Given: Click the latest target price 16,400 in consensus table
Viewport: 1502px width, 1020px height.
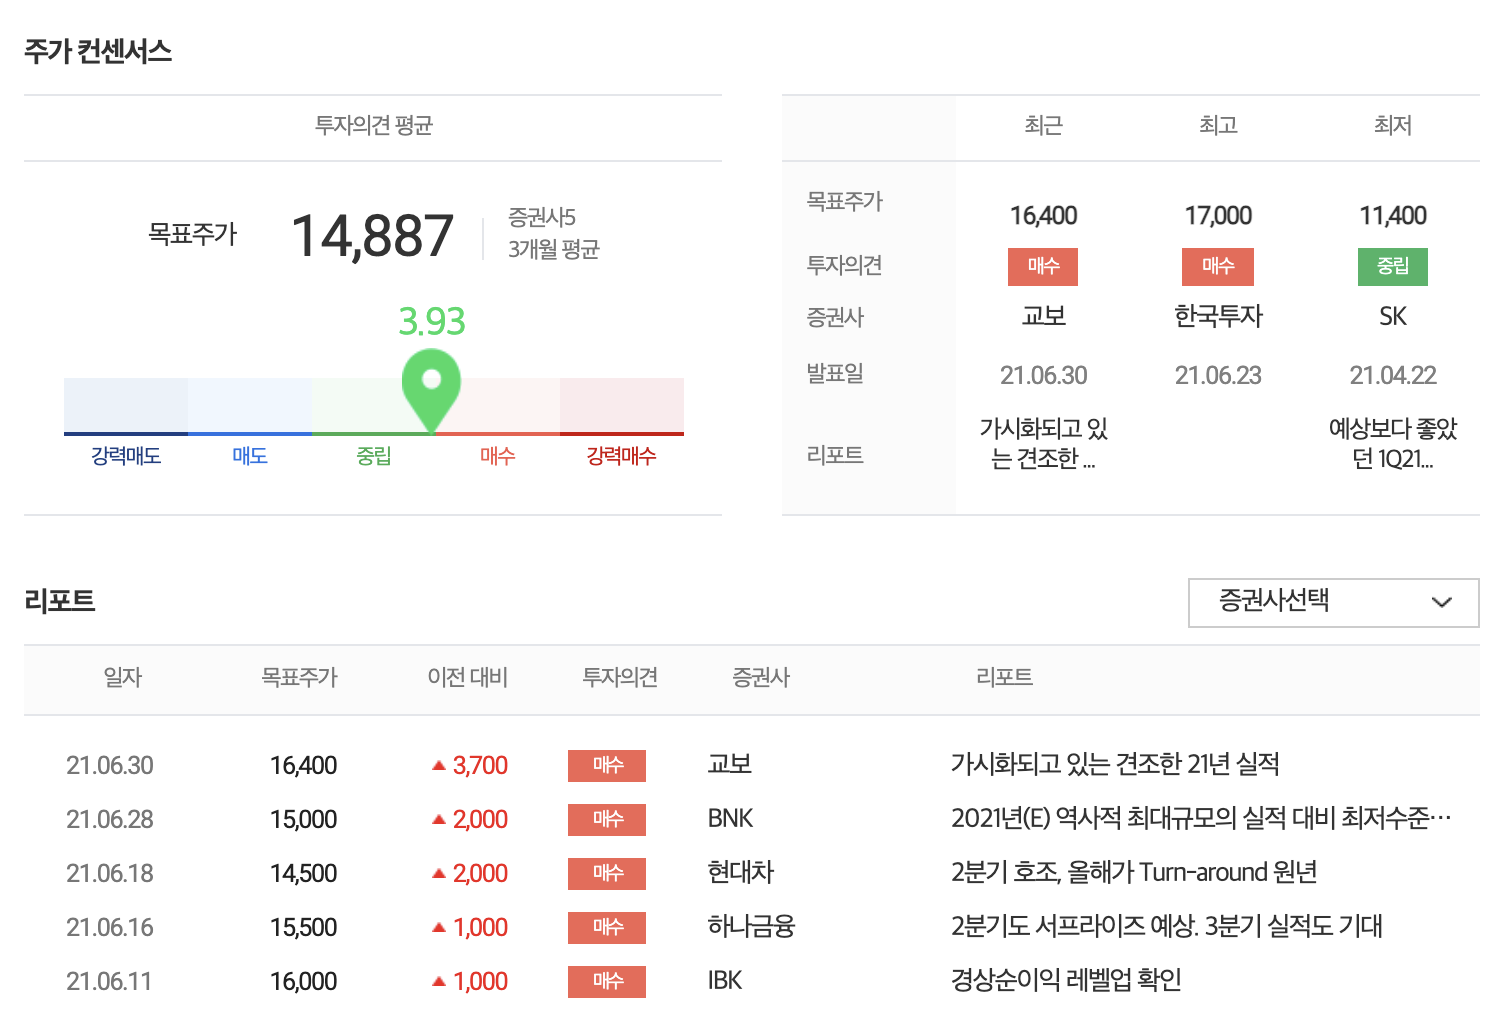Looking at the screenshot, I should point(1043,216).
